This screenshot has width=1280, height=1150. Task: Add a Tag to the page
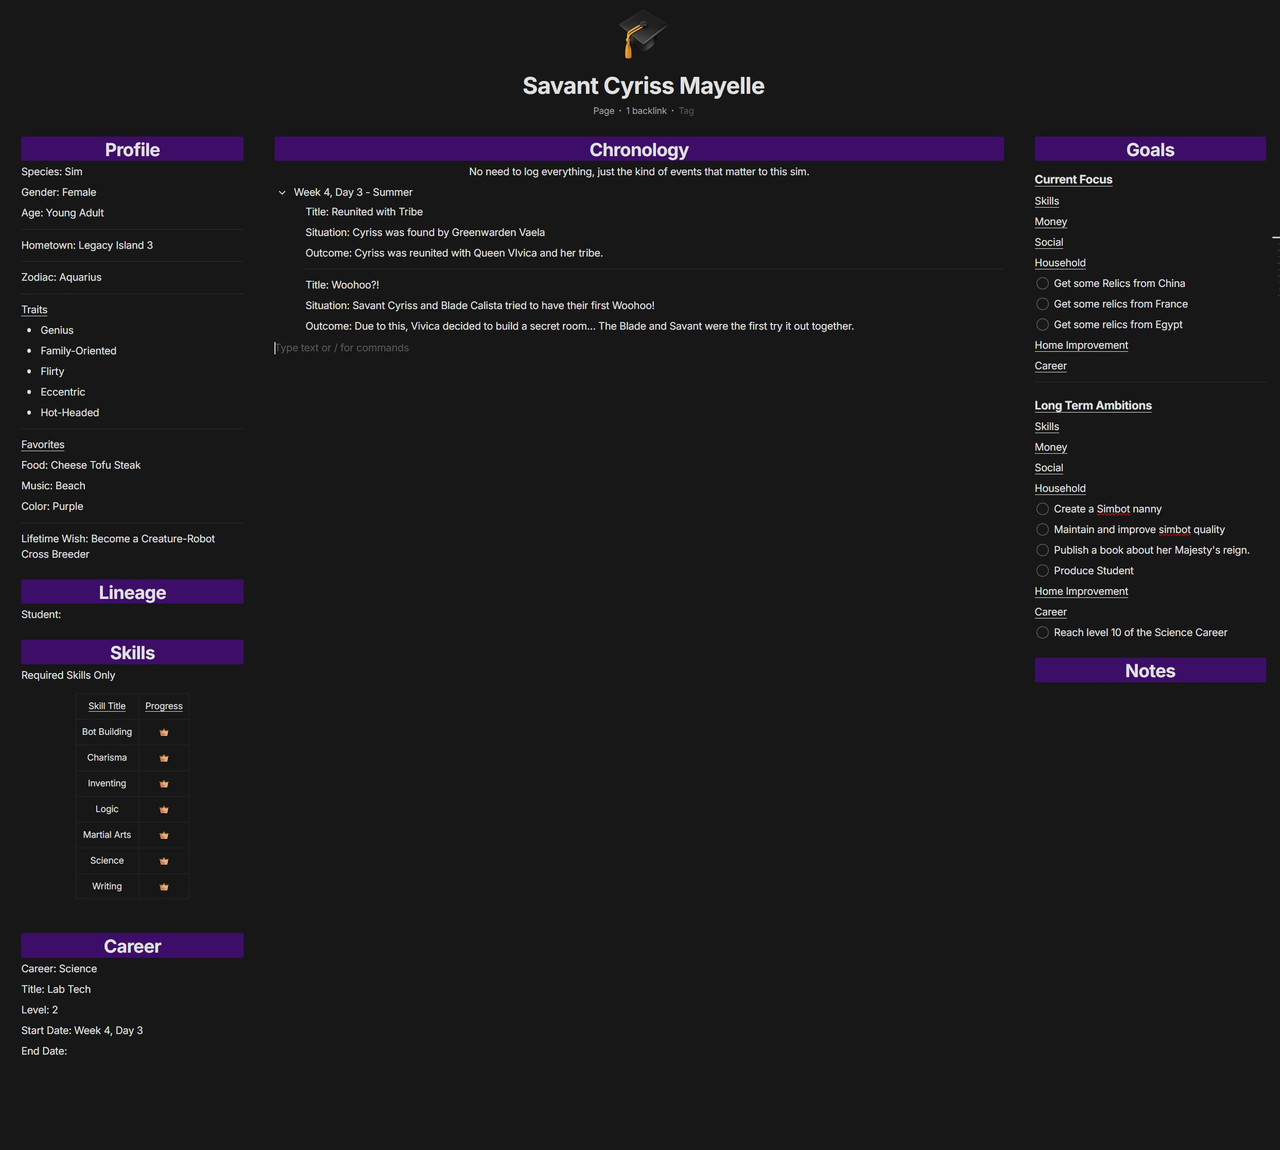click(x=686, y=111)
